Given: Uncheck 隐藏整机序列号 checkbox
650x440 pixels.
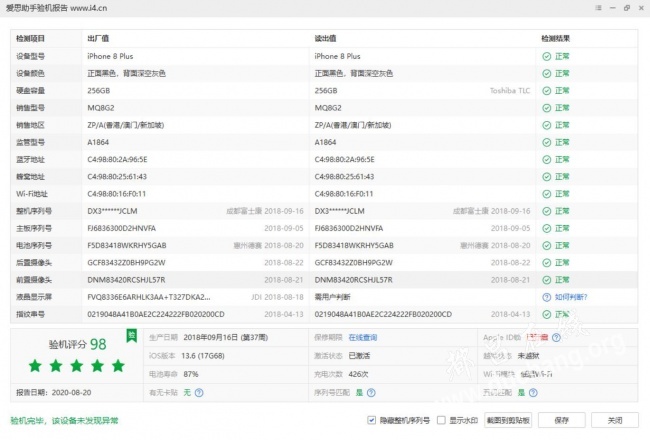Looking at the screenshot, I should coord(371,420).
